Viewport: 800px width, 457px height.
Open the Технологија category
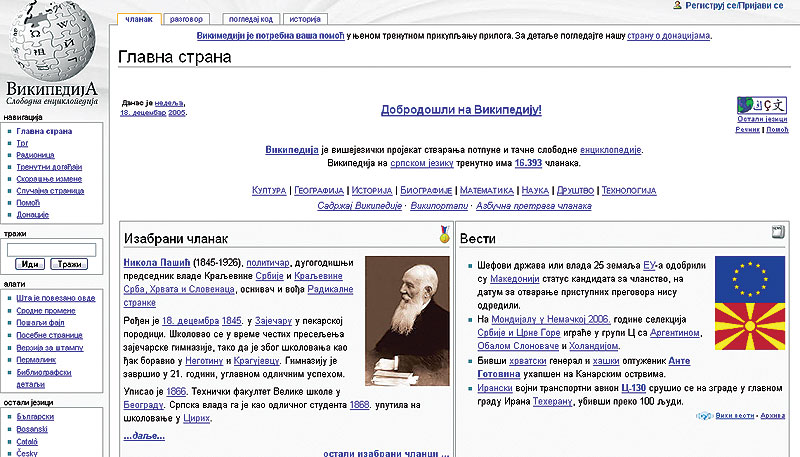629,191
